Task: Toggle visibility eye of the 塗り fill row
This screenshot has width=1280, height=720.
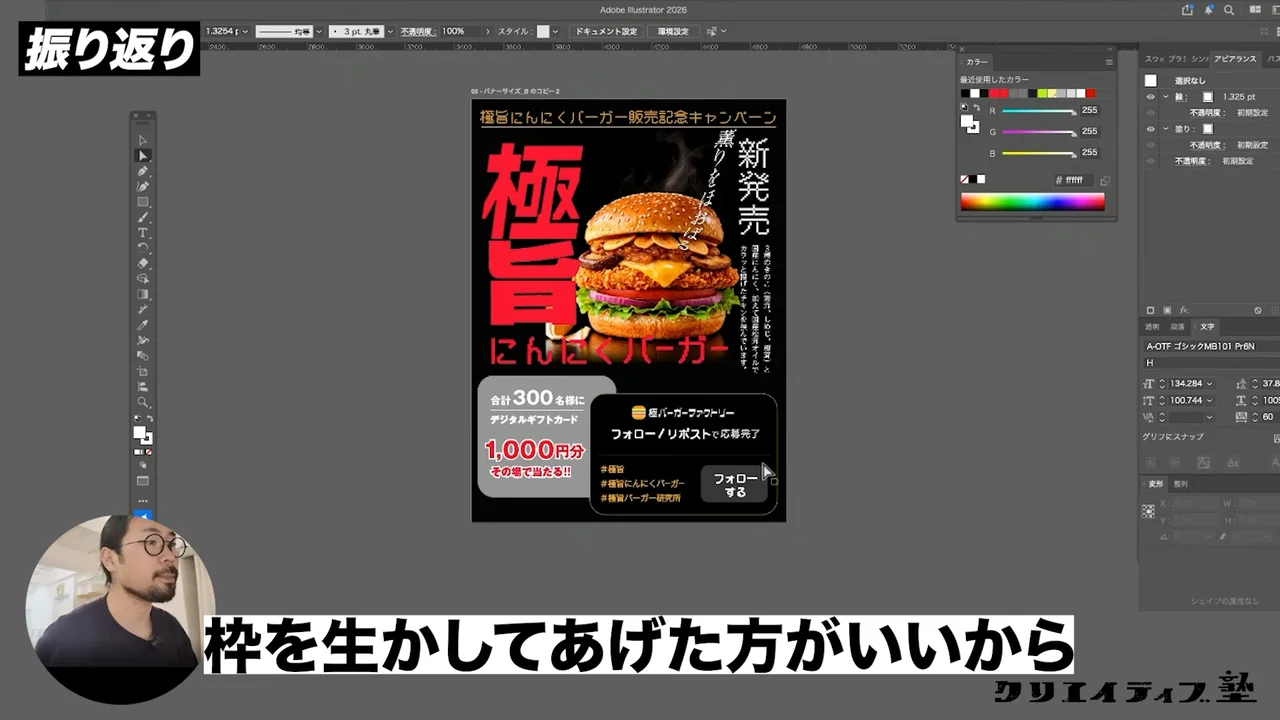Action: coord(1150,129)
